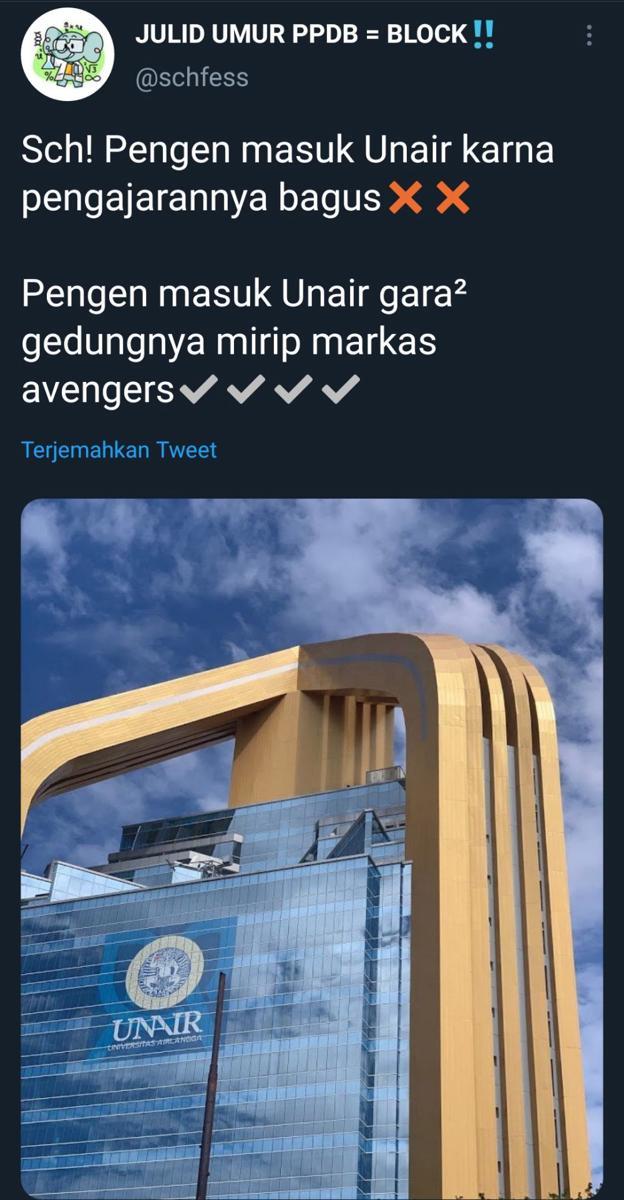Click the word "avengers" in the tweet

(98, 391)
